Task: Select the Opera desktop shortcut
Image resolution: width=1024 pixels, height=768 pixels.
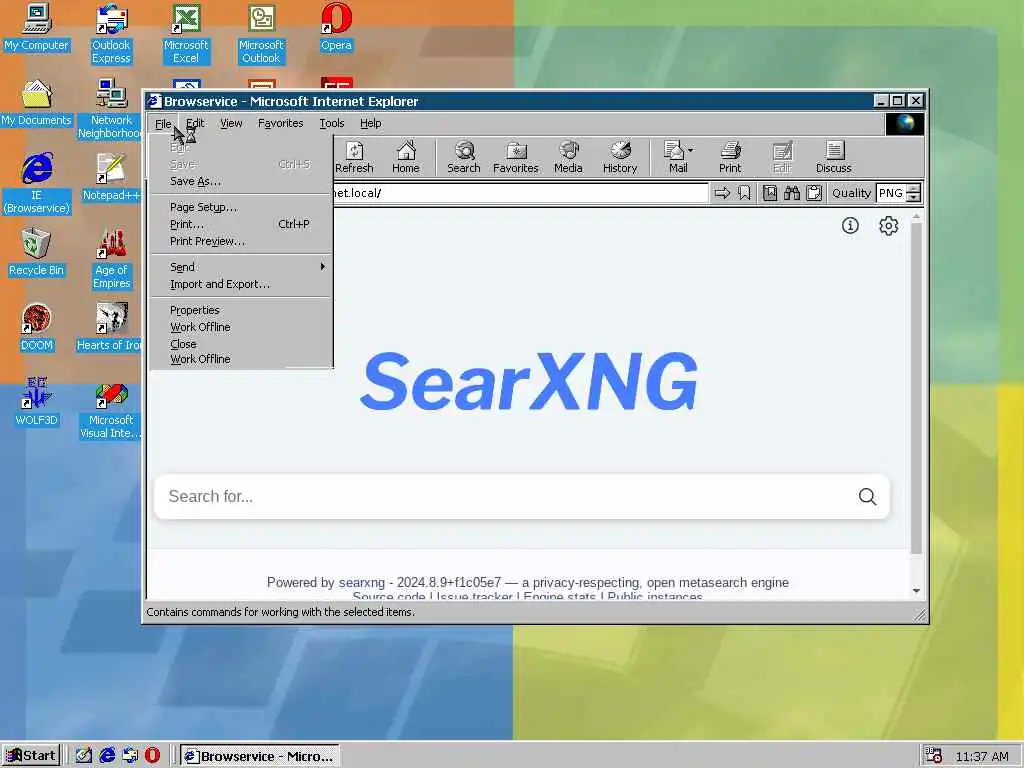Action: (336, 27)
